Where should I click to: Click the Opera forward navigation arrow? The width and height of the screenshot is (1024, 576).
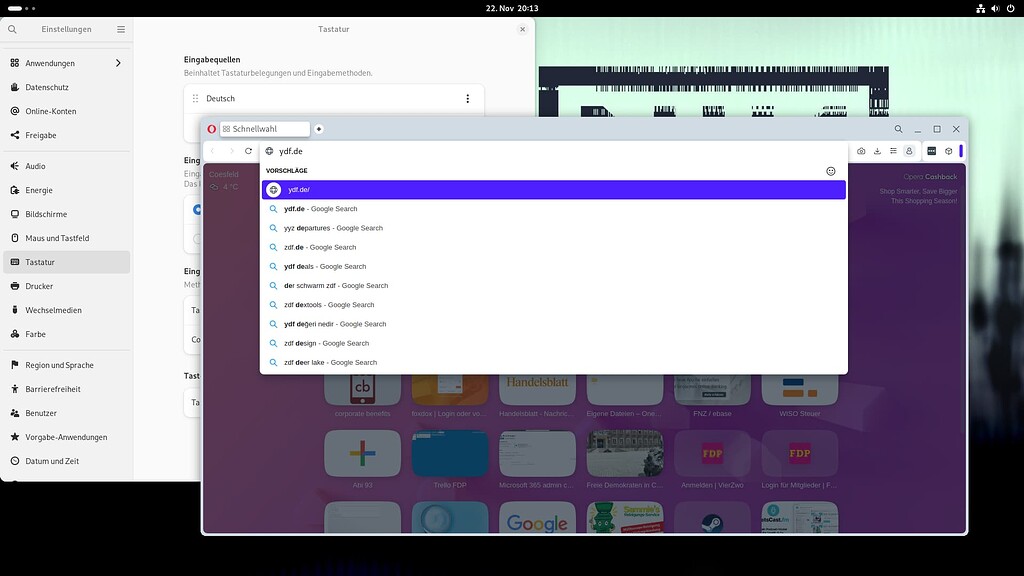[x=231, y=151]
